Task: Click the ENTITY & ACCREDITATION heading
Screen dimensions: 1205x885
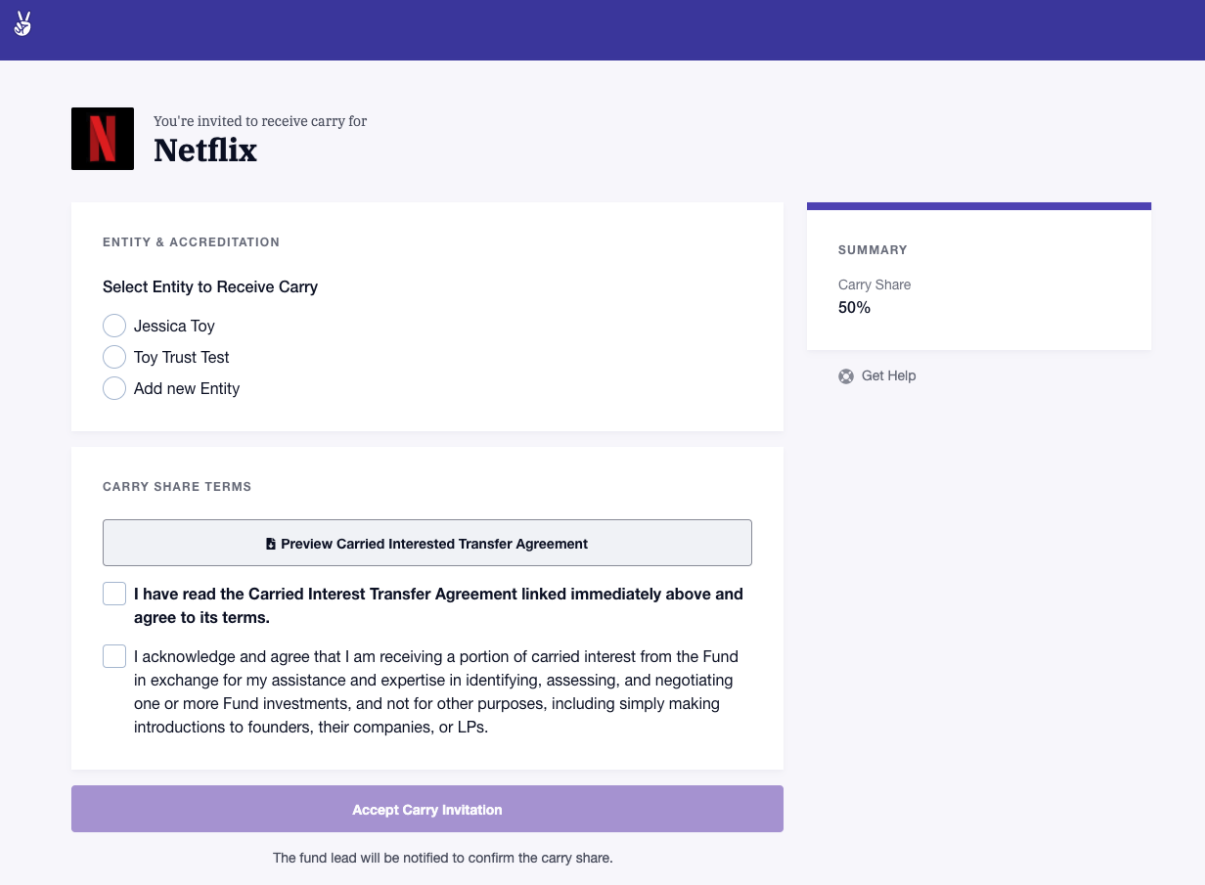Action: (191, 242)
